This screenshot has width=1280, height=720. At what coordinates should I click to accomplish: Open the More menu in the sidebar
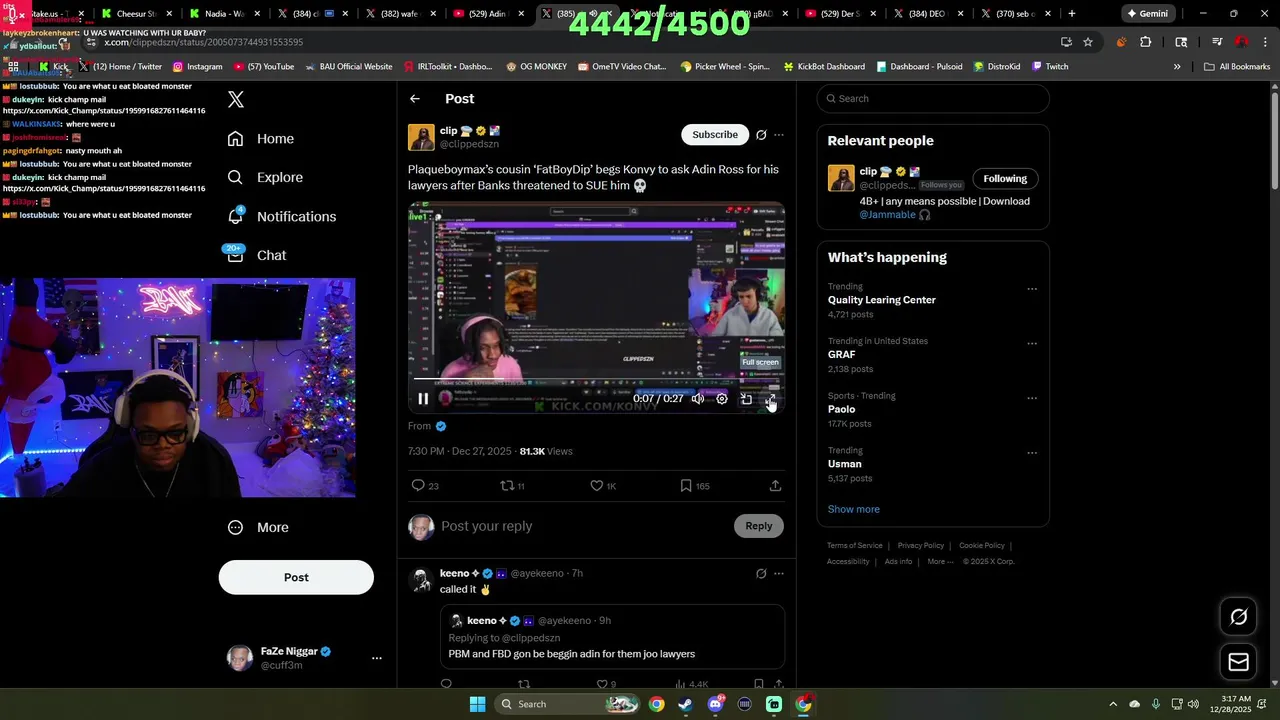pyautogui.click(x=257, y=527)
